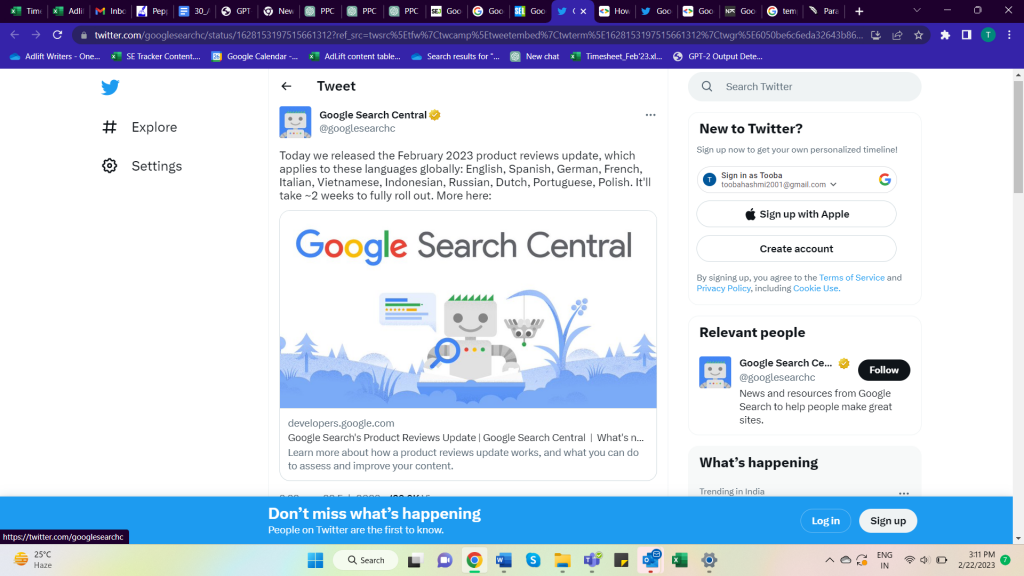
Task: Open the Settings navigation item
Action: [142, 166]
